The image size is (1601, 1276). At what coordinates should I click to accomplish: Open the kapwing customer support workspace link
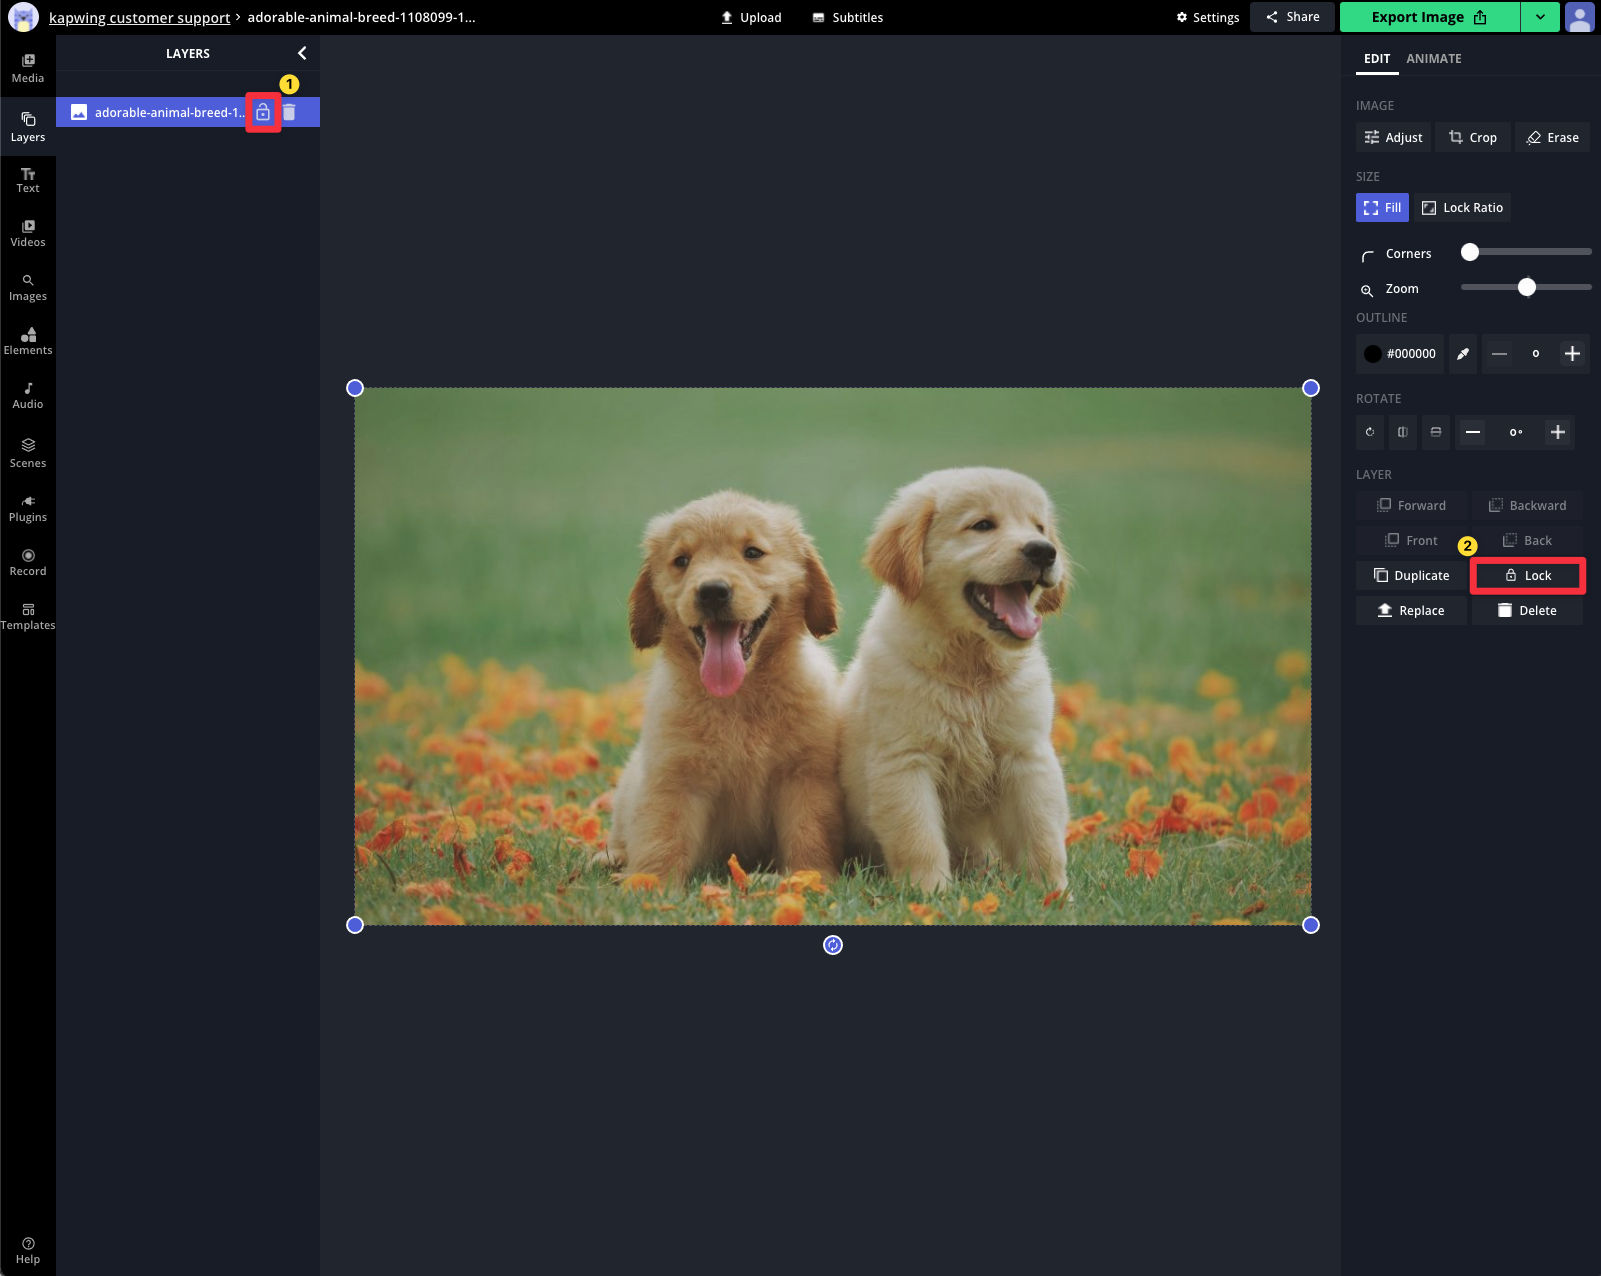click(139, 18)
